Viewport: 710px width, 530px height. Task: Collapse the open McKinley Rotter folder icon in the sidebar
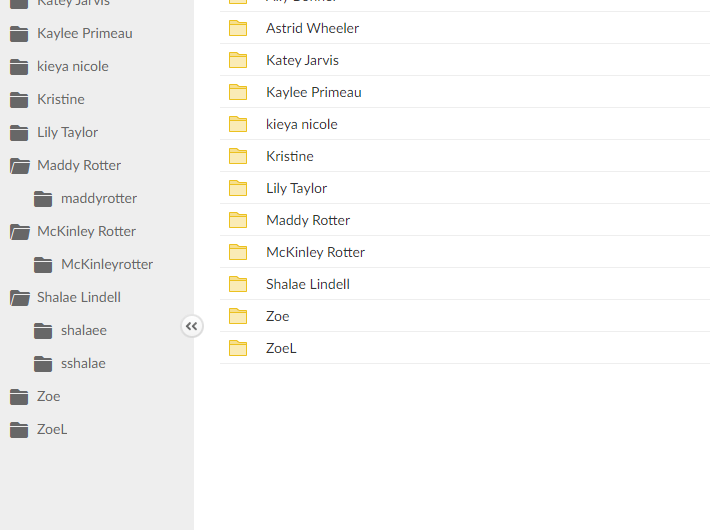point(20,232)
